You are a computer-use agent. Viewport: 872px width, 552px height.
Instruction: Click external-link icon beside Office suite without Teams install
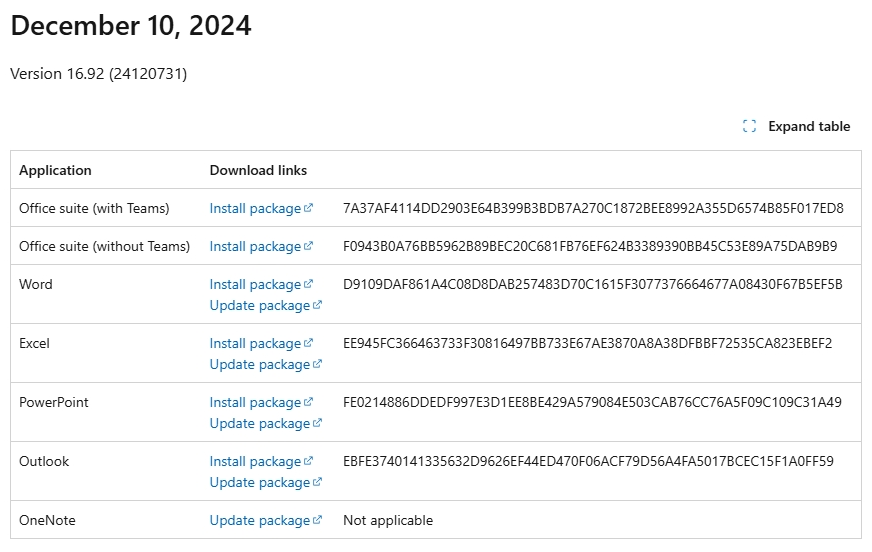[308, 246]
